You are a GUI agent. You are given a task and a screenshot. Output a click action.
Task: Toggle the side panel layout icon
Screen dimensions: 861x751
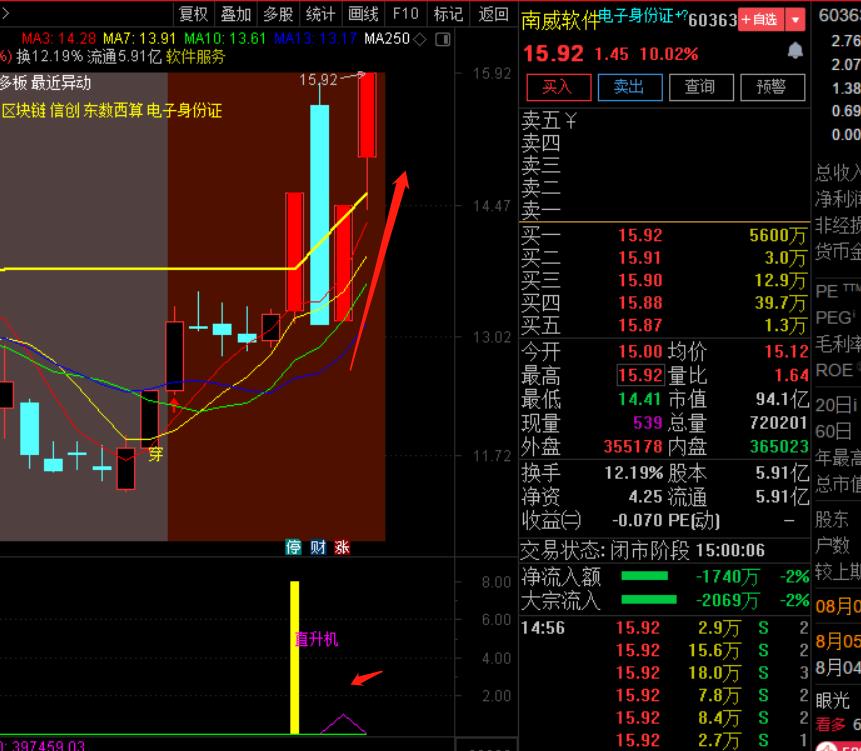coord(443,40)
